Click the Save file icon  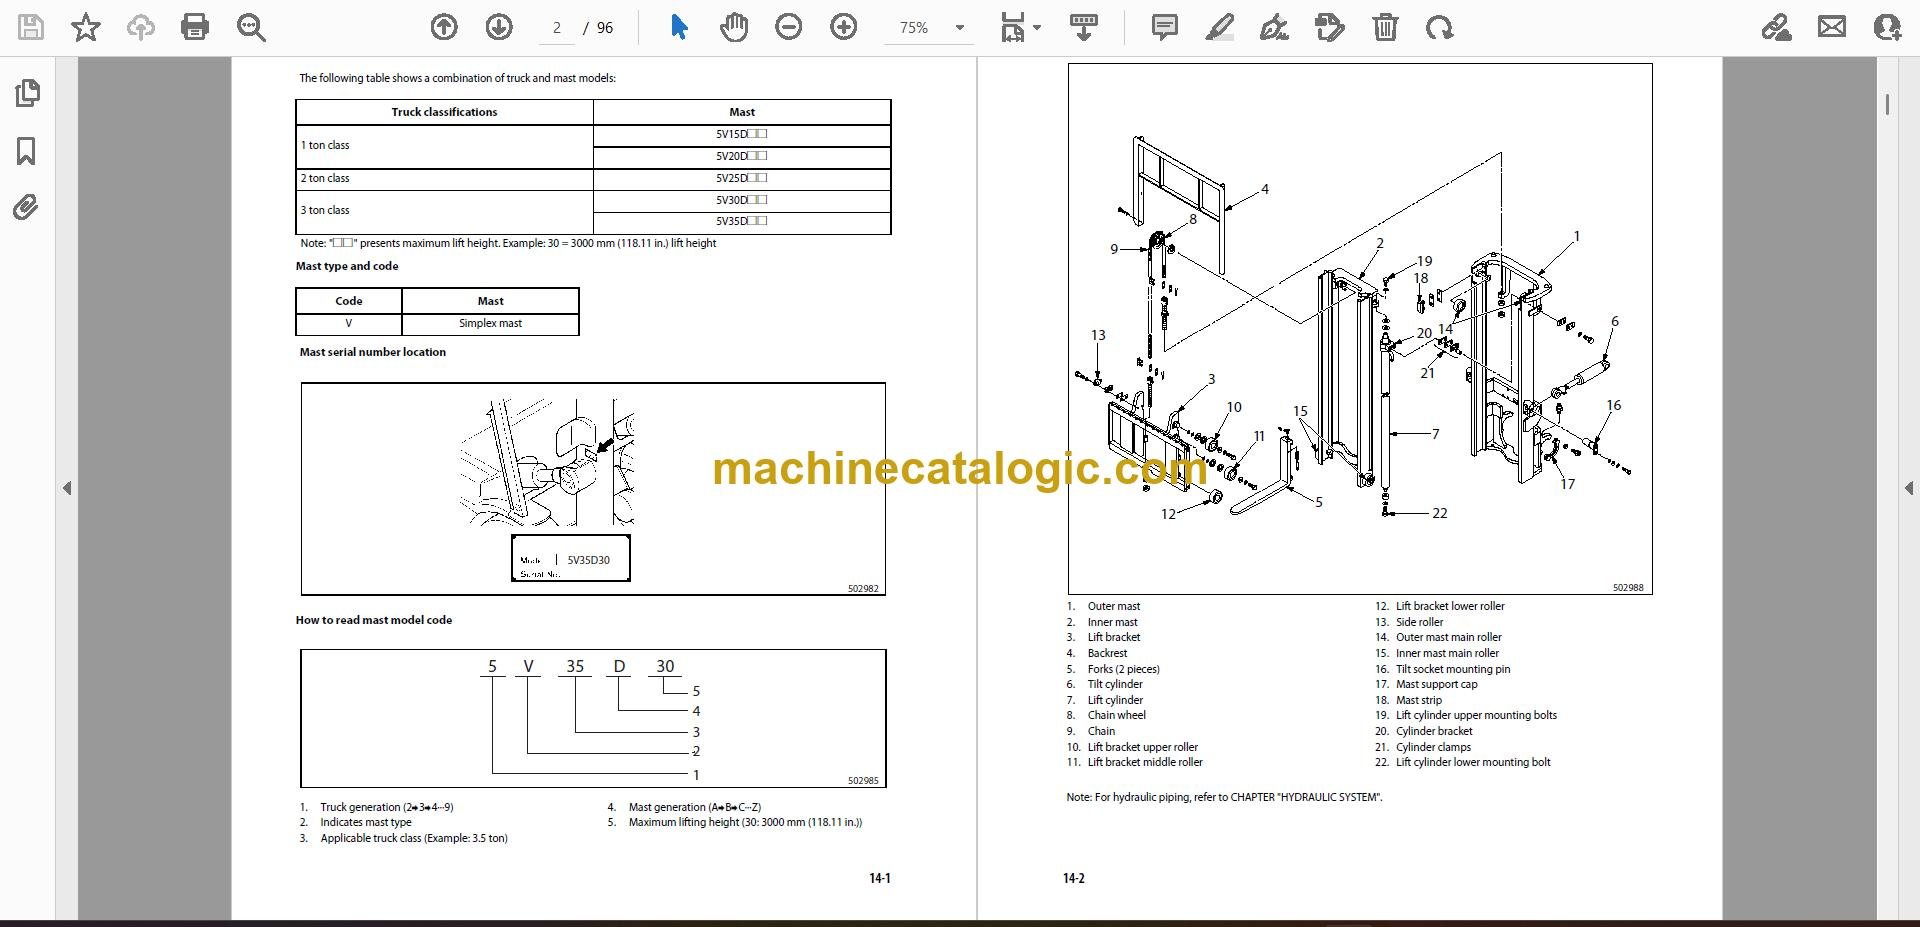tap(31, 27)
